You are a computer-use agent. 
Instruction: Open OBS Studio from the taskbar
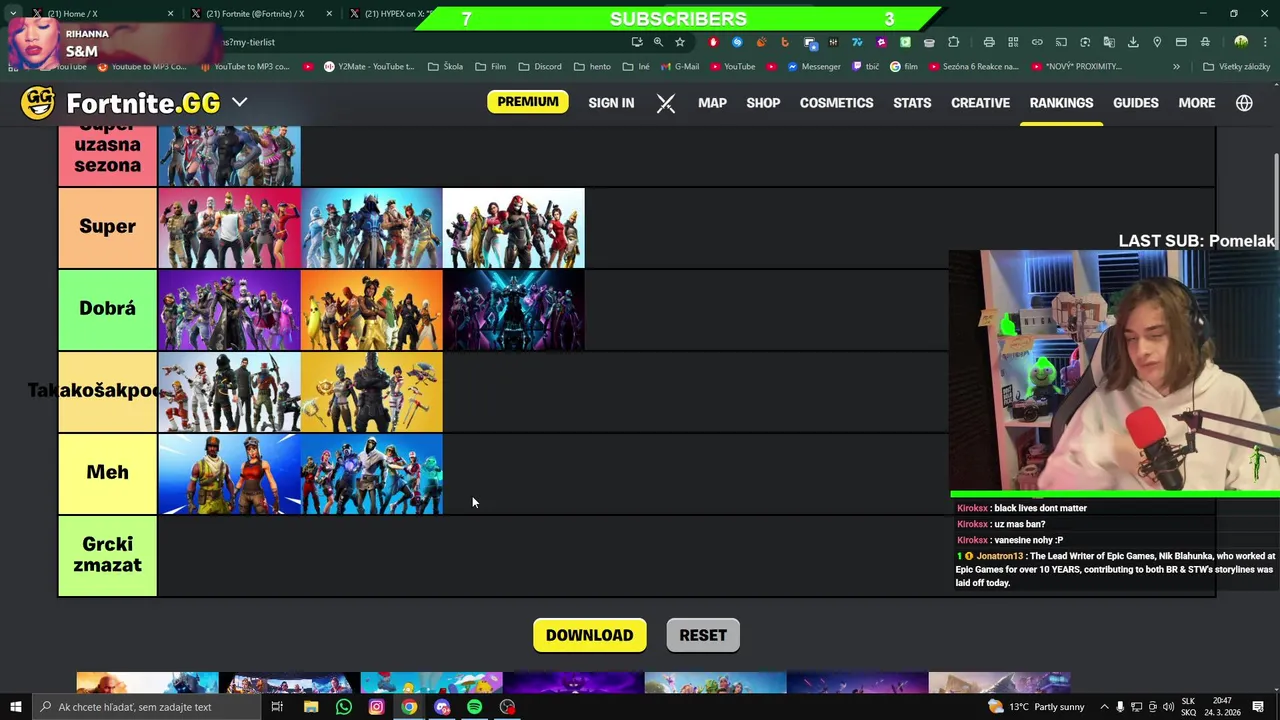tap(507, 707)
